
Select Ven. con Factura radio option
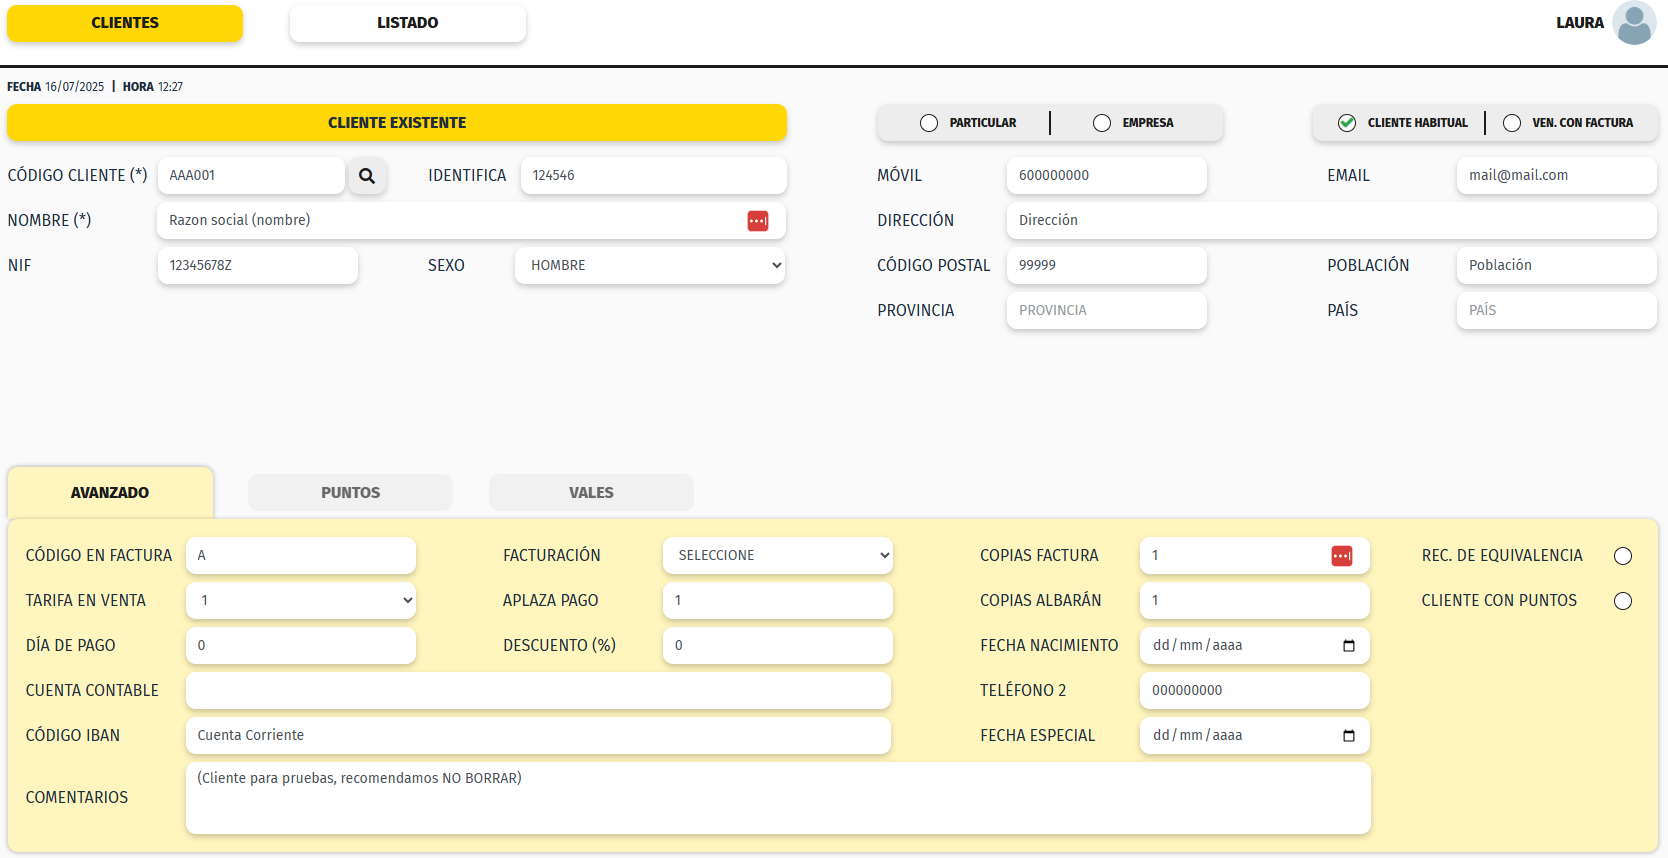click(1512, 123)
